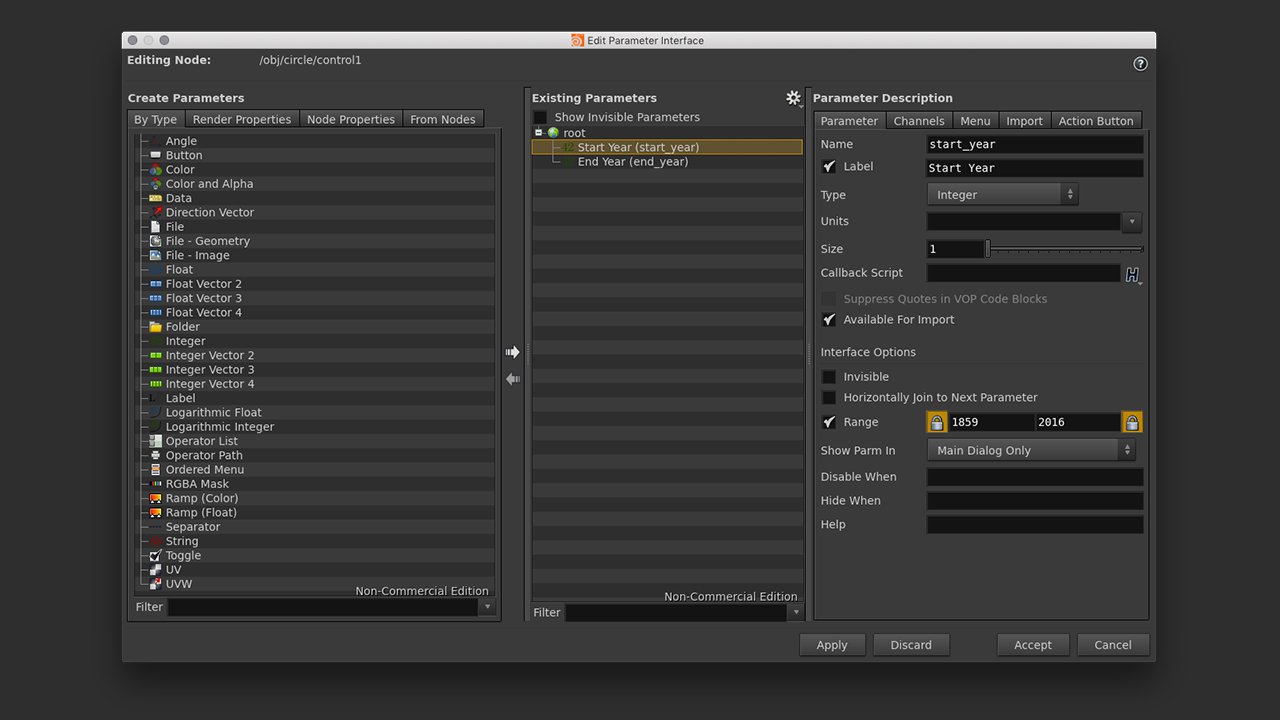Switch to the From Nodes tab
The image size is (1280, 720).
click(x=443, y=119)
